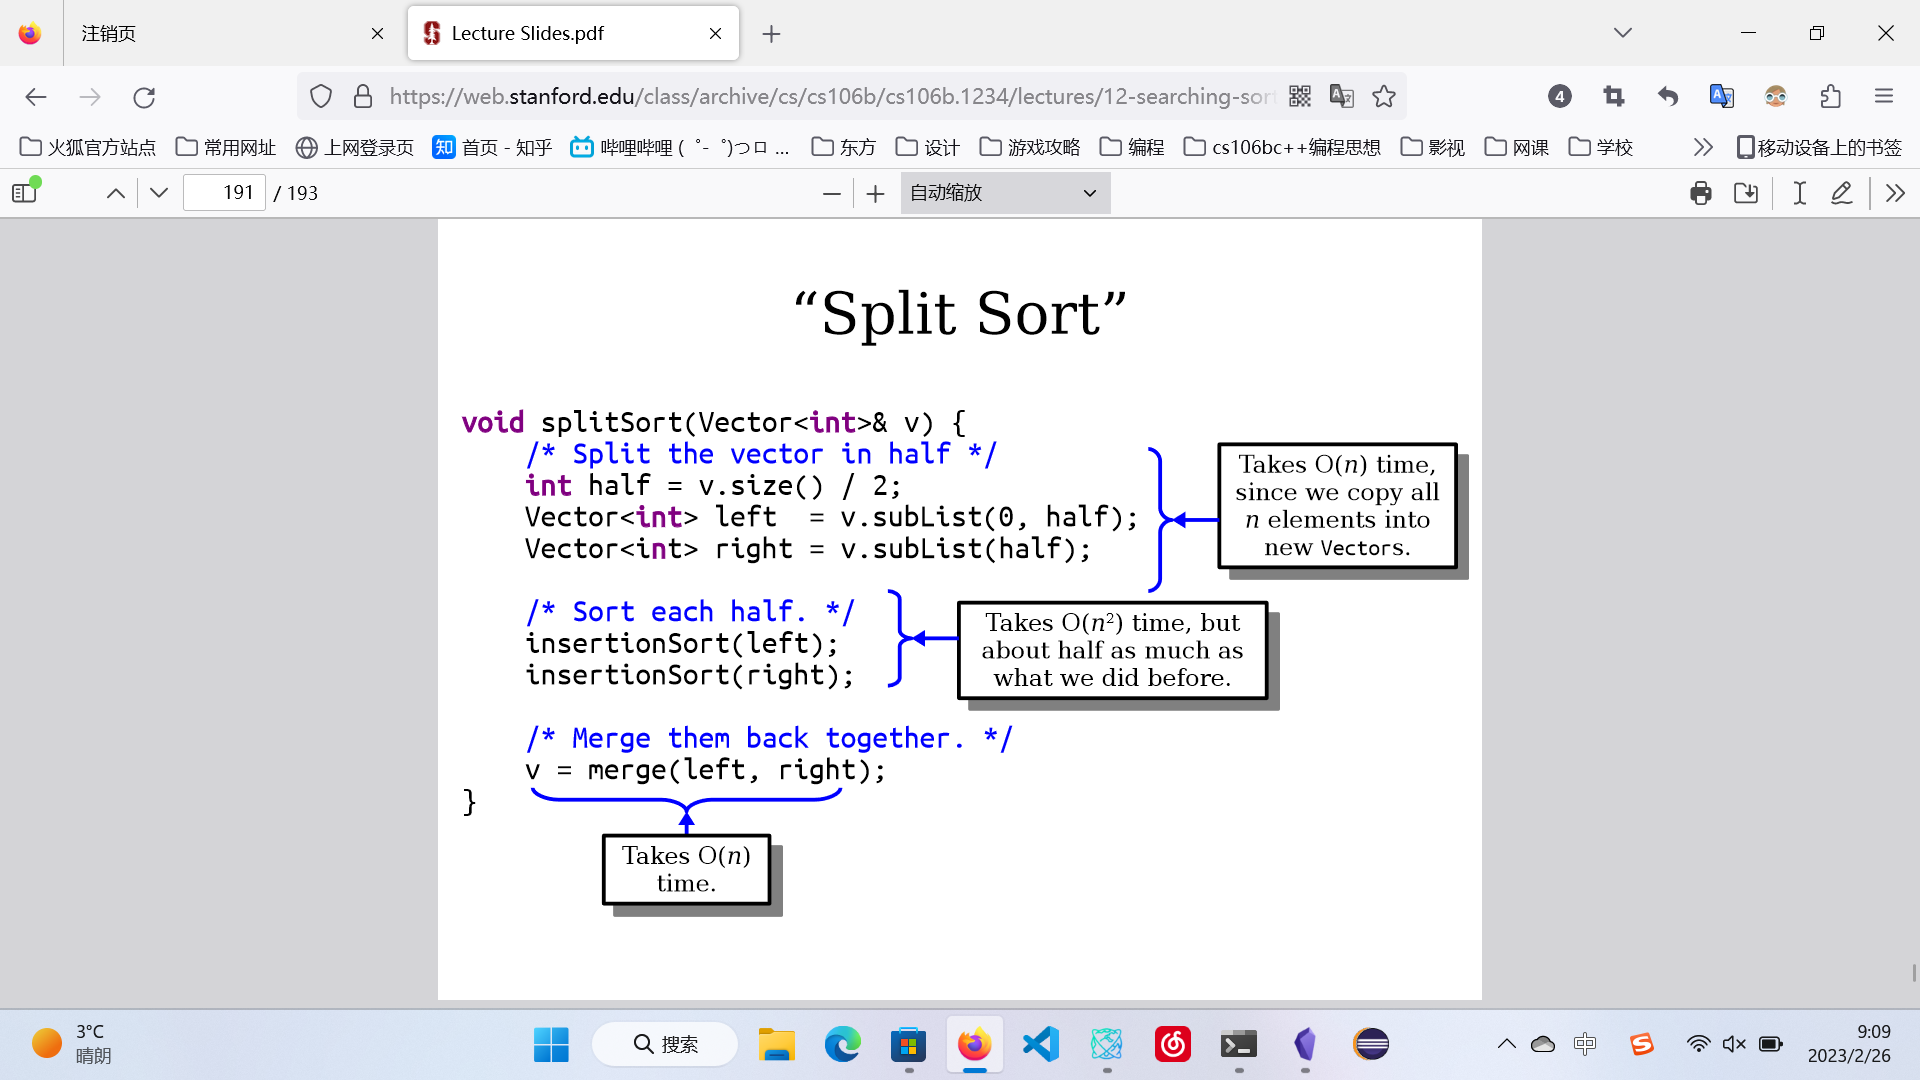The height and width of the screenshot is (1080, 1920).
Task: Open 学校 bookmark folder
Action: [1601, 147]
